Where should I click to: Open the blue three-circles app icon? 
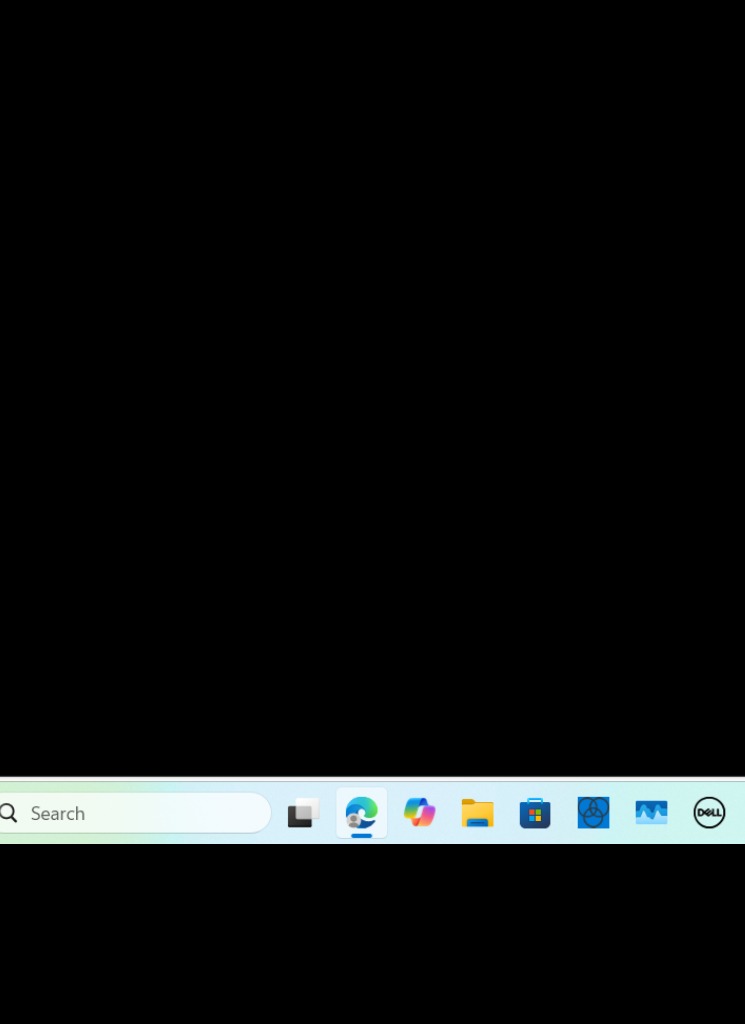pyautogui.click(x=593, y=813)
